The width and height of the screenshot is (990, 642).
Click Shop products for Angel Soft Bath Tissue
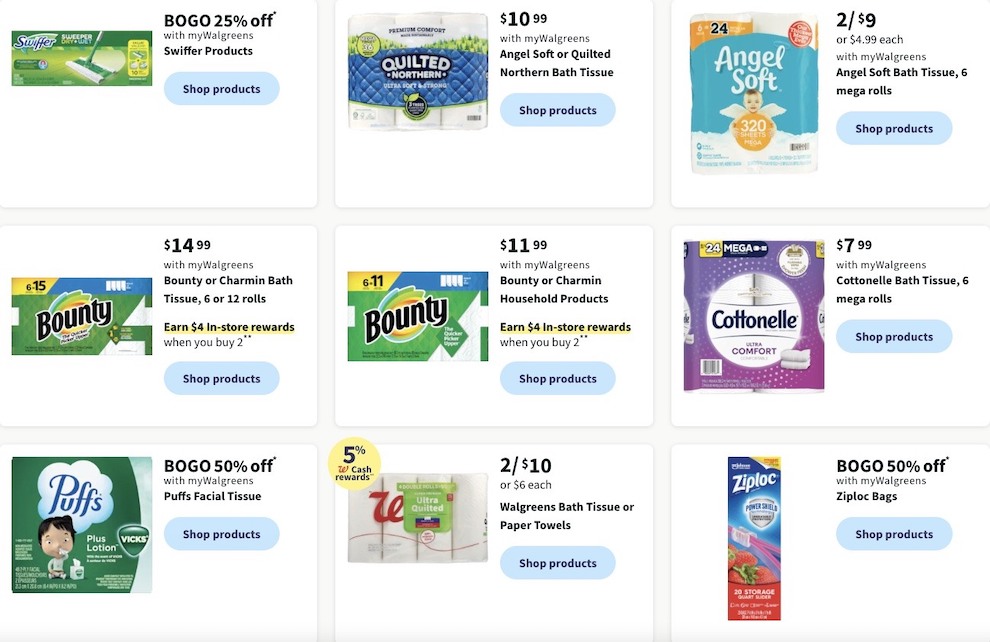pos(894,128)
